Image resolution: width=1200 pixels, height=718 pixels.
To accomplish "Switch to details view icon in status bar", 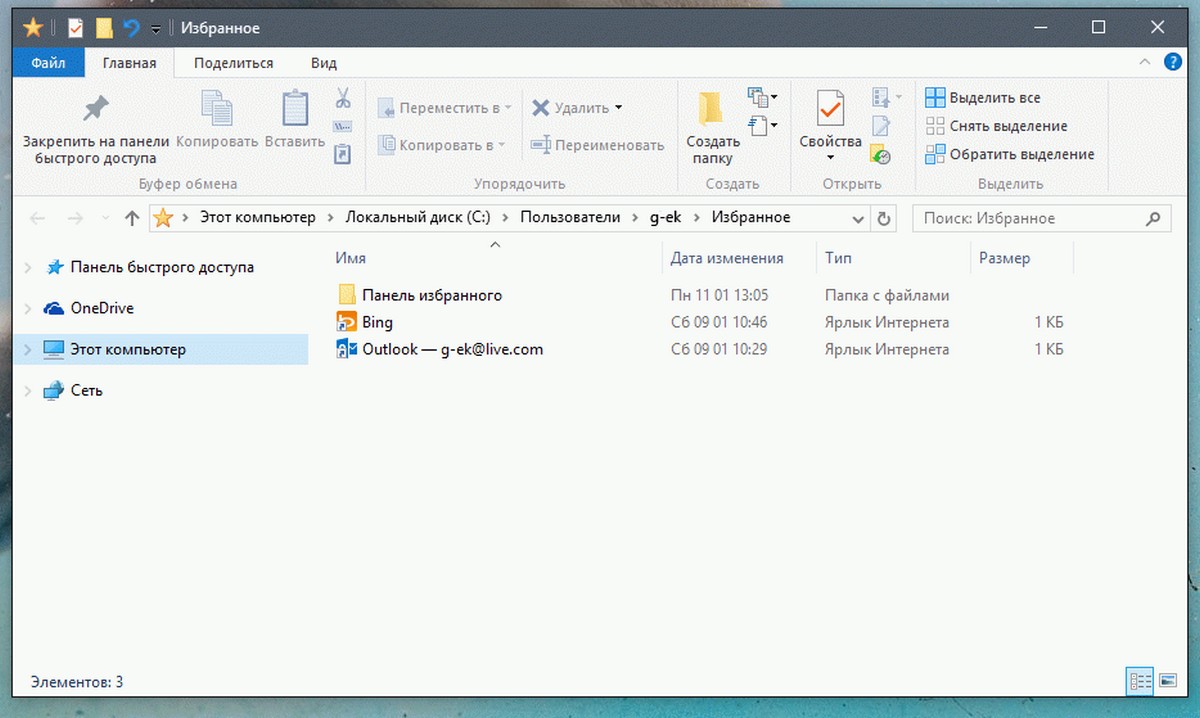I will 1140,681.
